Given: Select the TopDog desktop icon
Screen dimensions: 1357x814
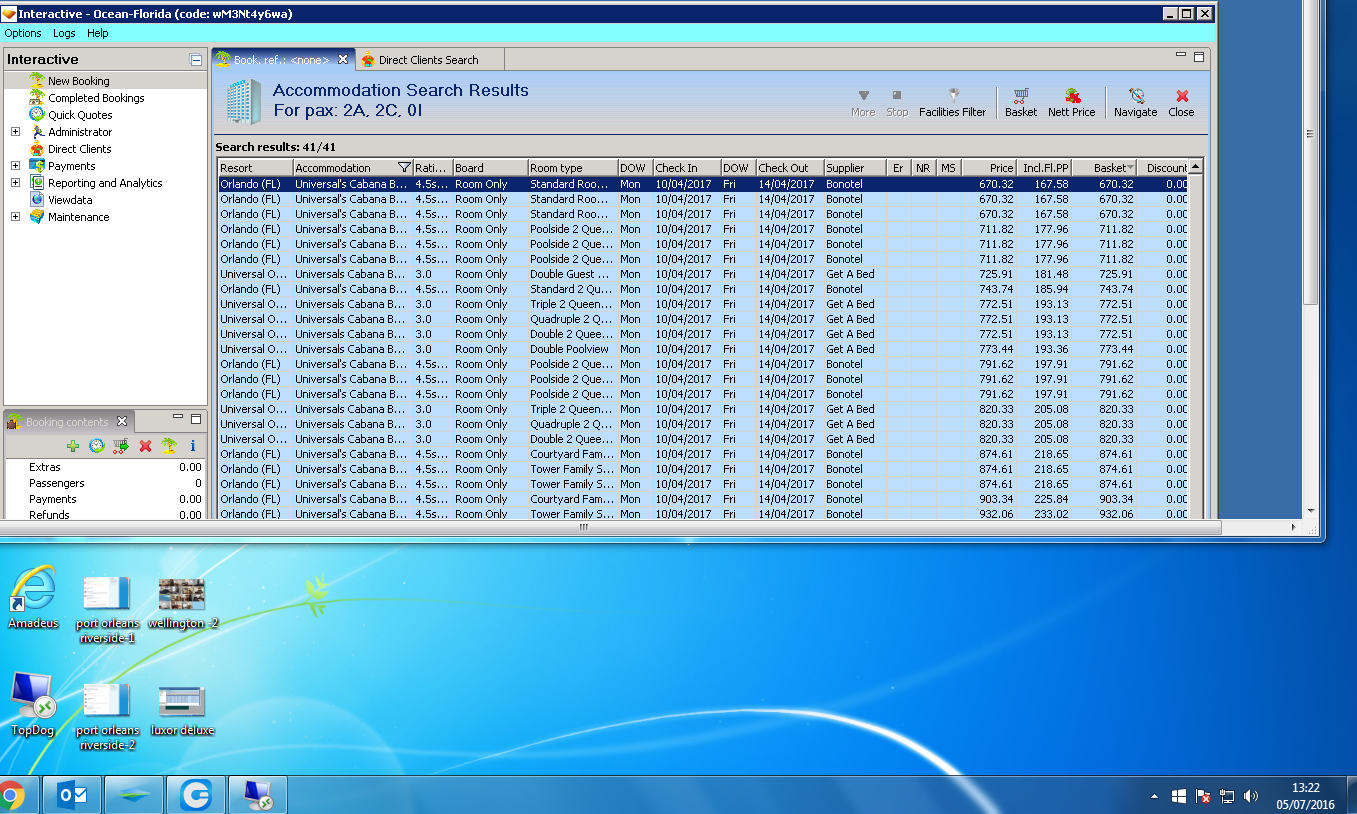Looking at the screenshot, I should click(x=32, y=704).
